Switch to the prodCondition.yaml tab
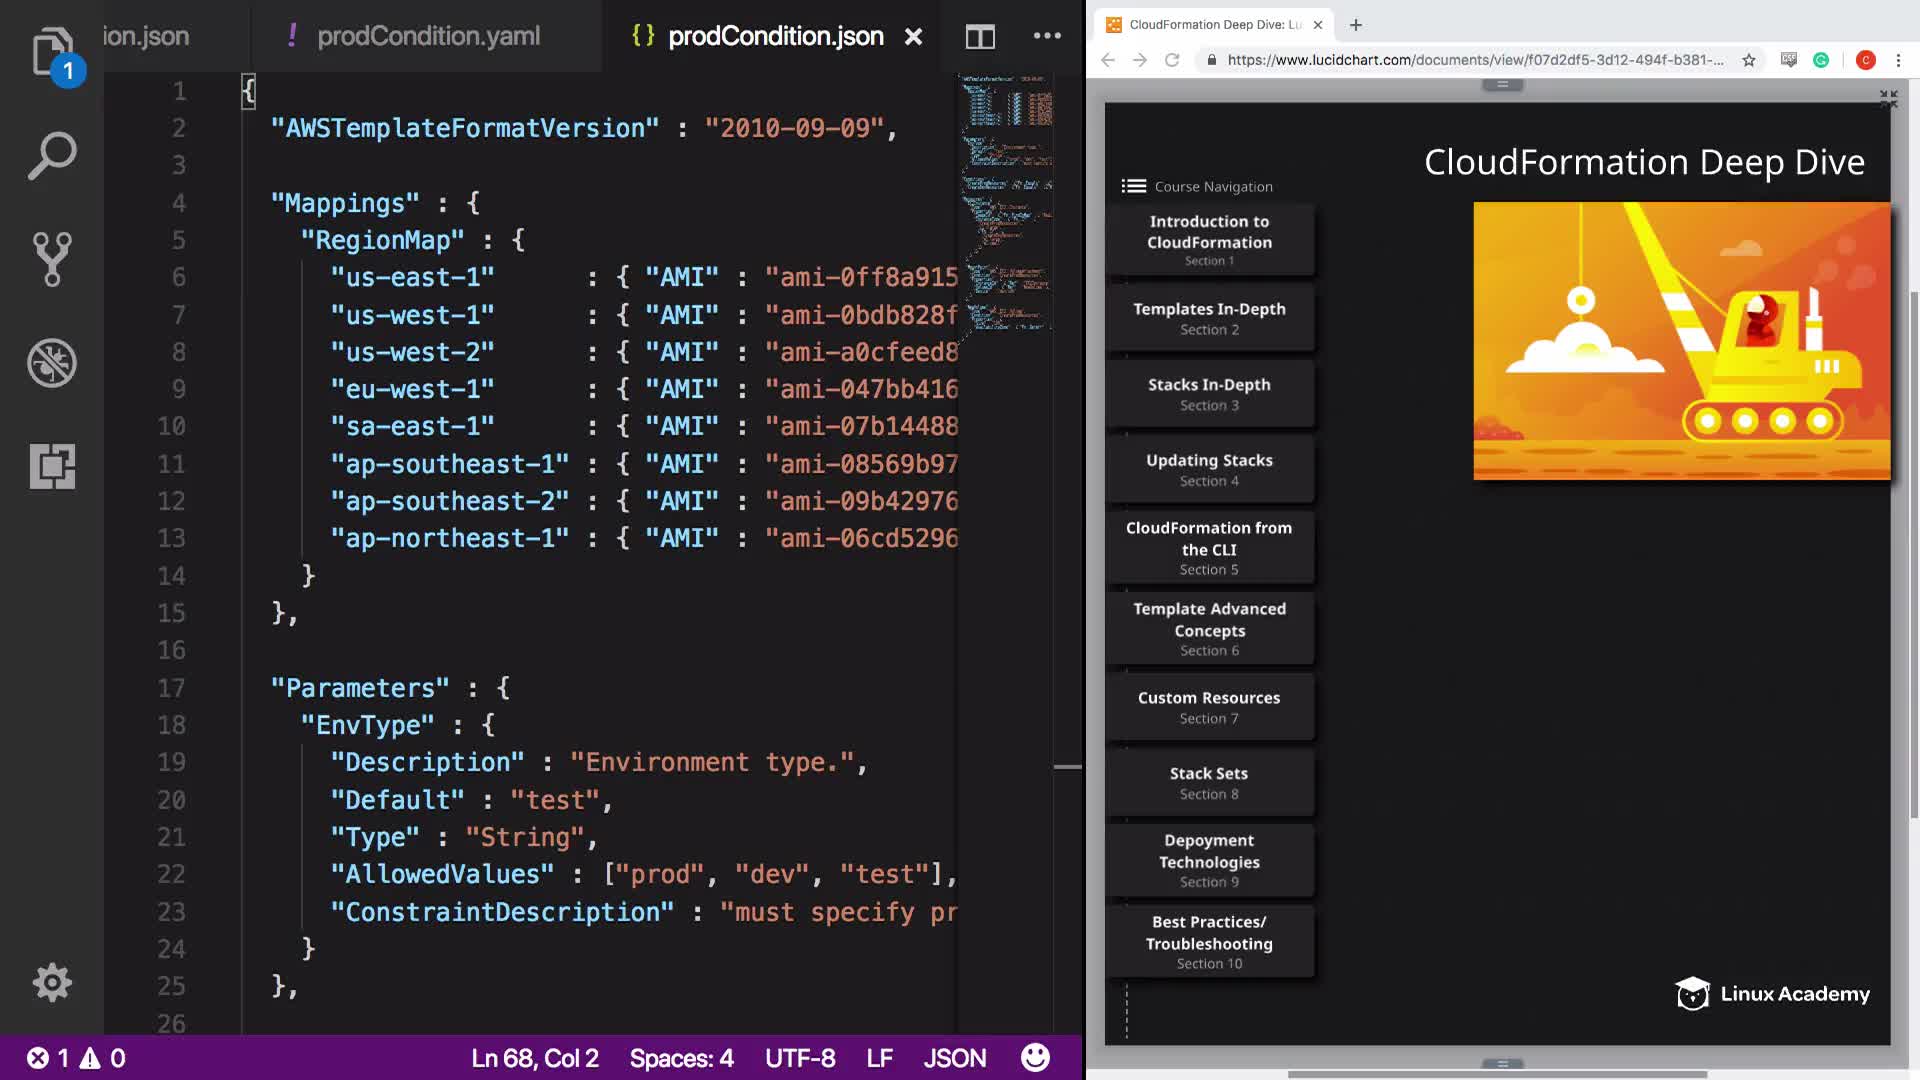 click(428, 37)
